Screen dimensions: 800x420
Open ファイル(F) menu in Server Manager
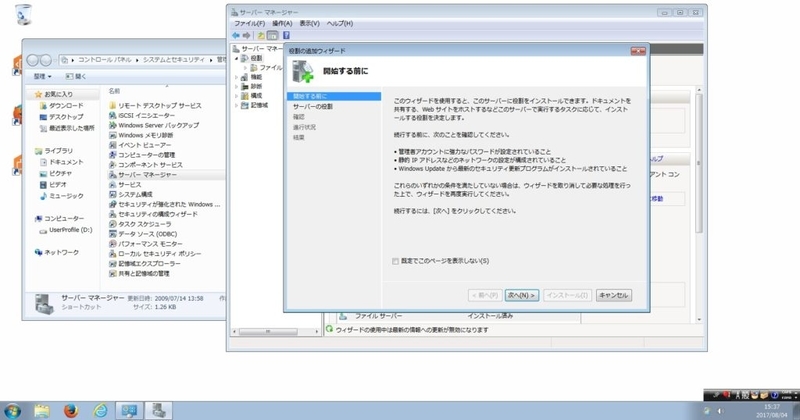(249, 23)
